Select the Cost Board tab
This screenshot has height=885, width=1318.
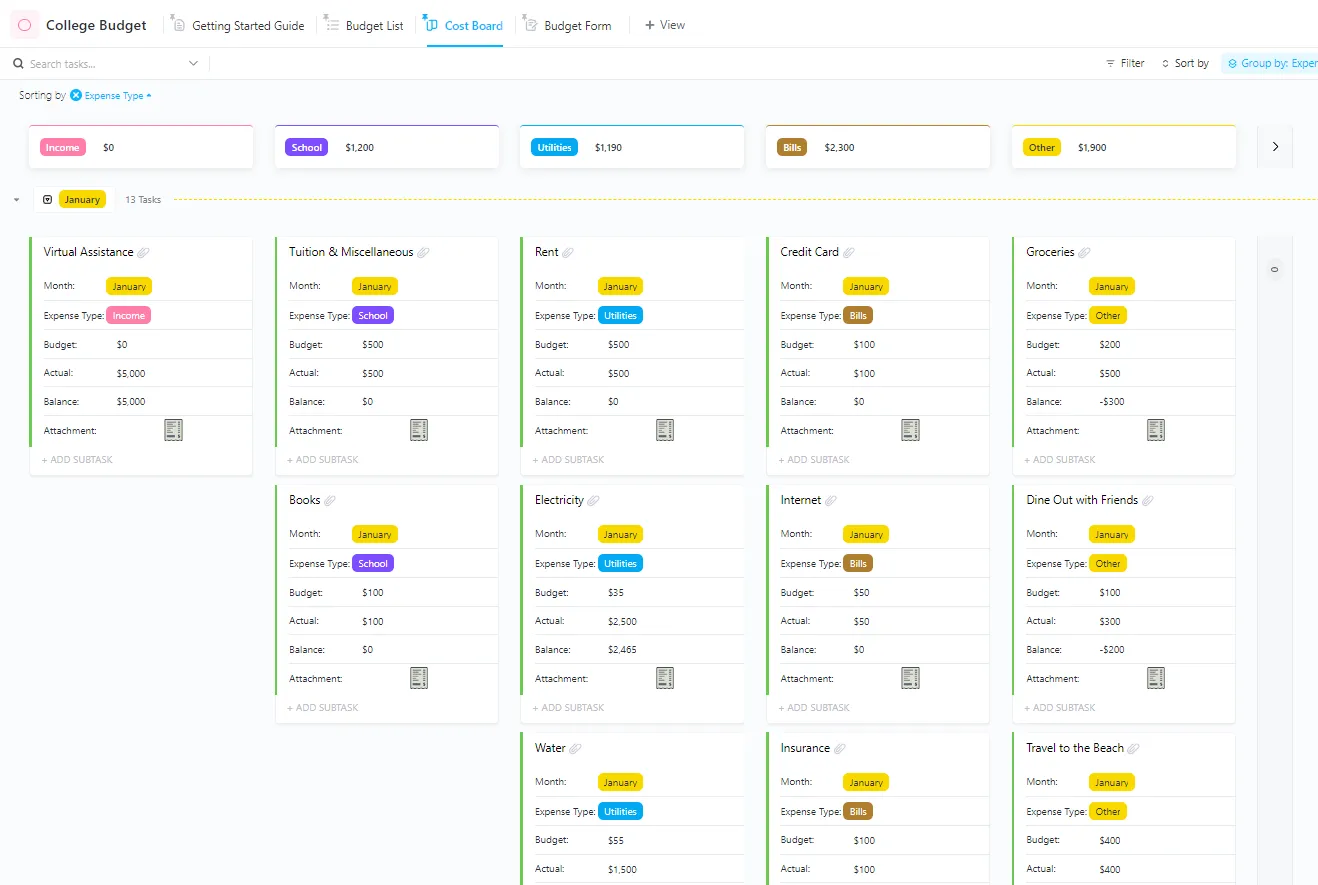464,25
